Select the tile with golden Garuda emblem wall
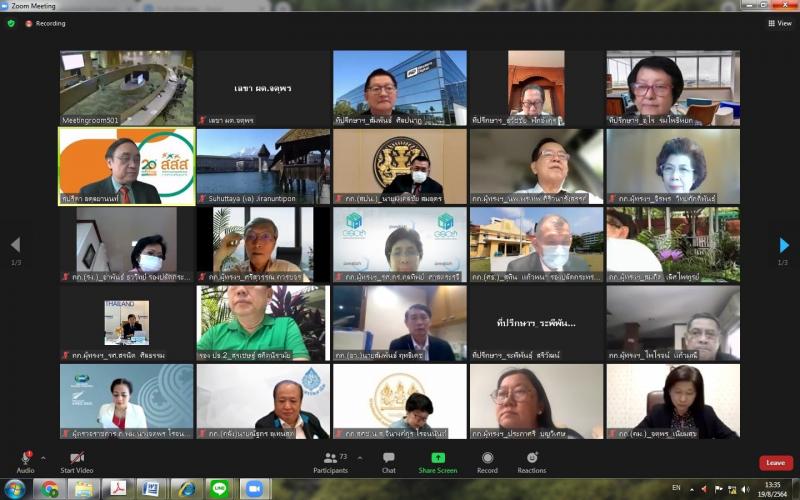800x500 pixels. [x=400, y=166]
